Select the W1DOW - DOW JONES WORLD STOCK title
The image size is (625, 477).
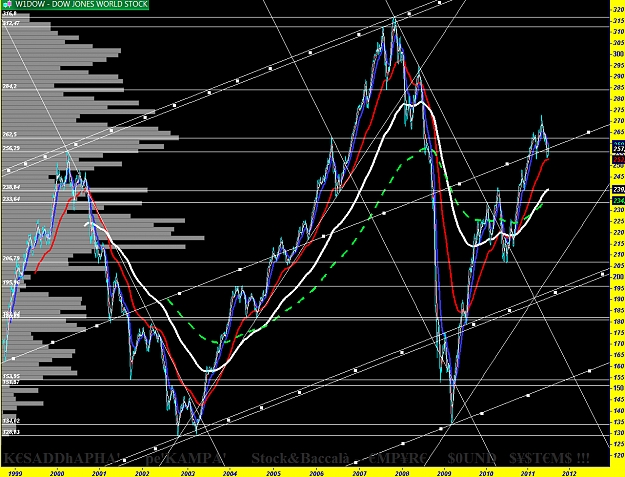coord(81,5)
